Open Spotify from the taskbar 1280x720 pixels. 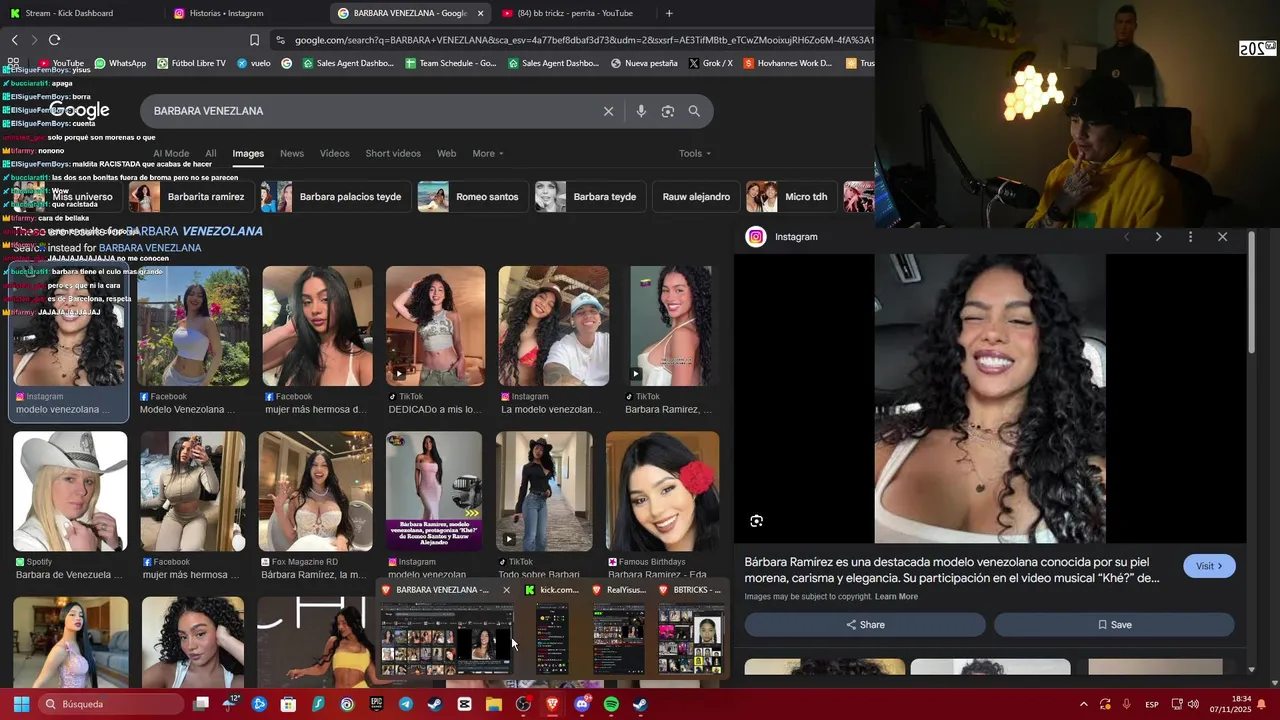pos(611,704)
